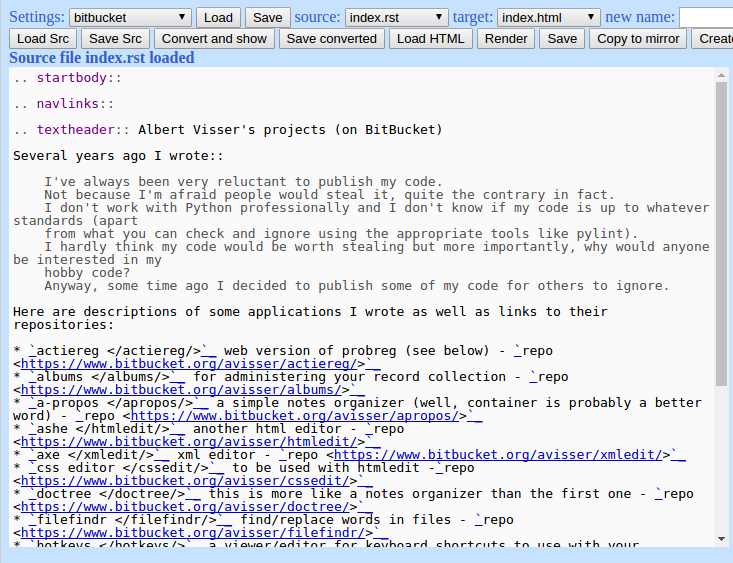Click the filefindr bitbucket repo URL
This screenshot has height=563, width=733.
click(193, 533)
